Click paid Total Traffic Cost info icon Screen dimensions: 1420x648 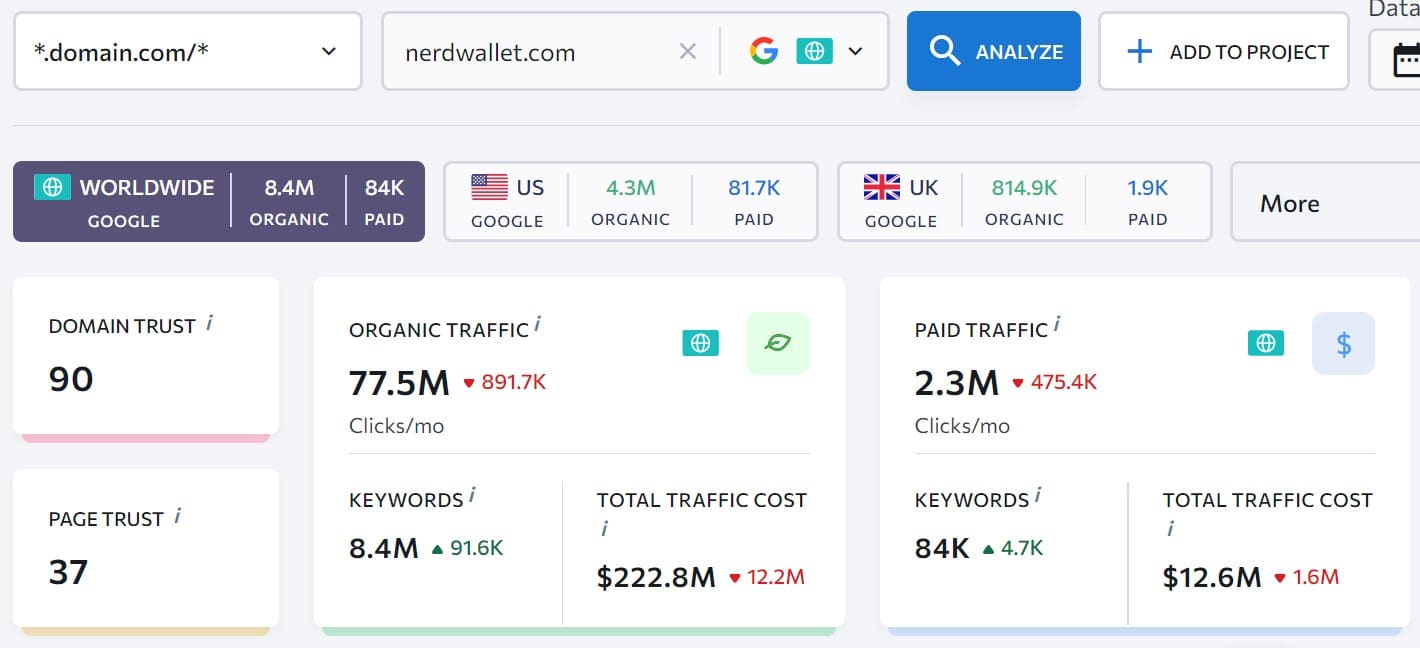point(1170,530)
